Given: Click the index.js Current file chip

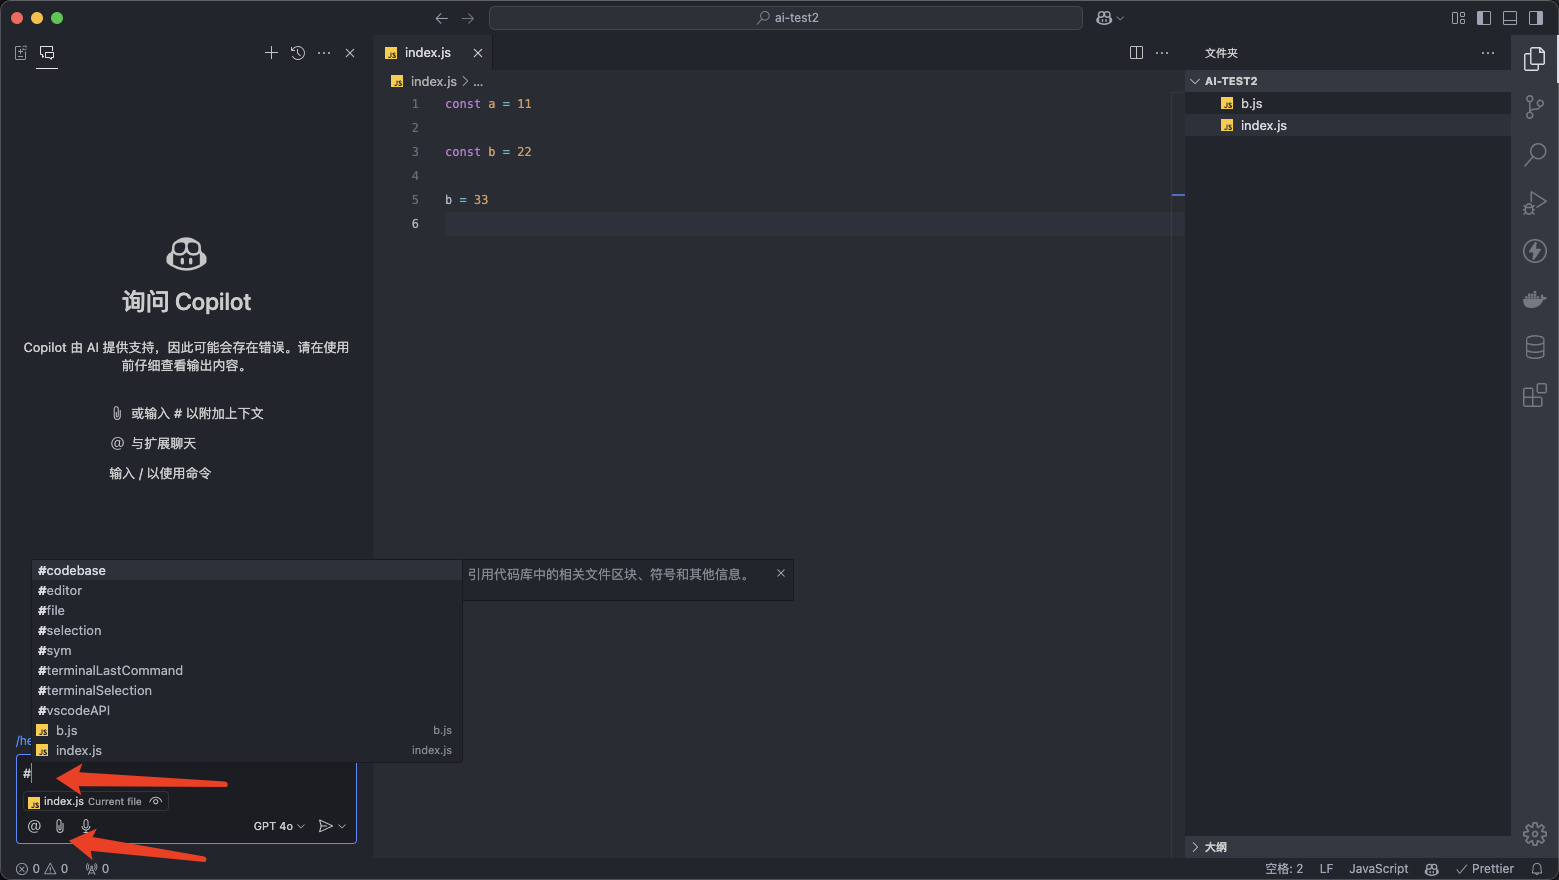Looking at the screenshot, I should (x=96, y=801).
